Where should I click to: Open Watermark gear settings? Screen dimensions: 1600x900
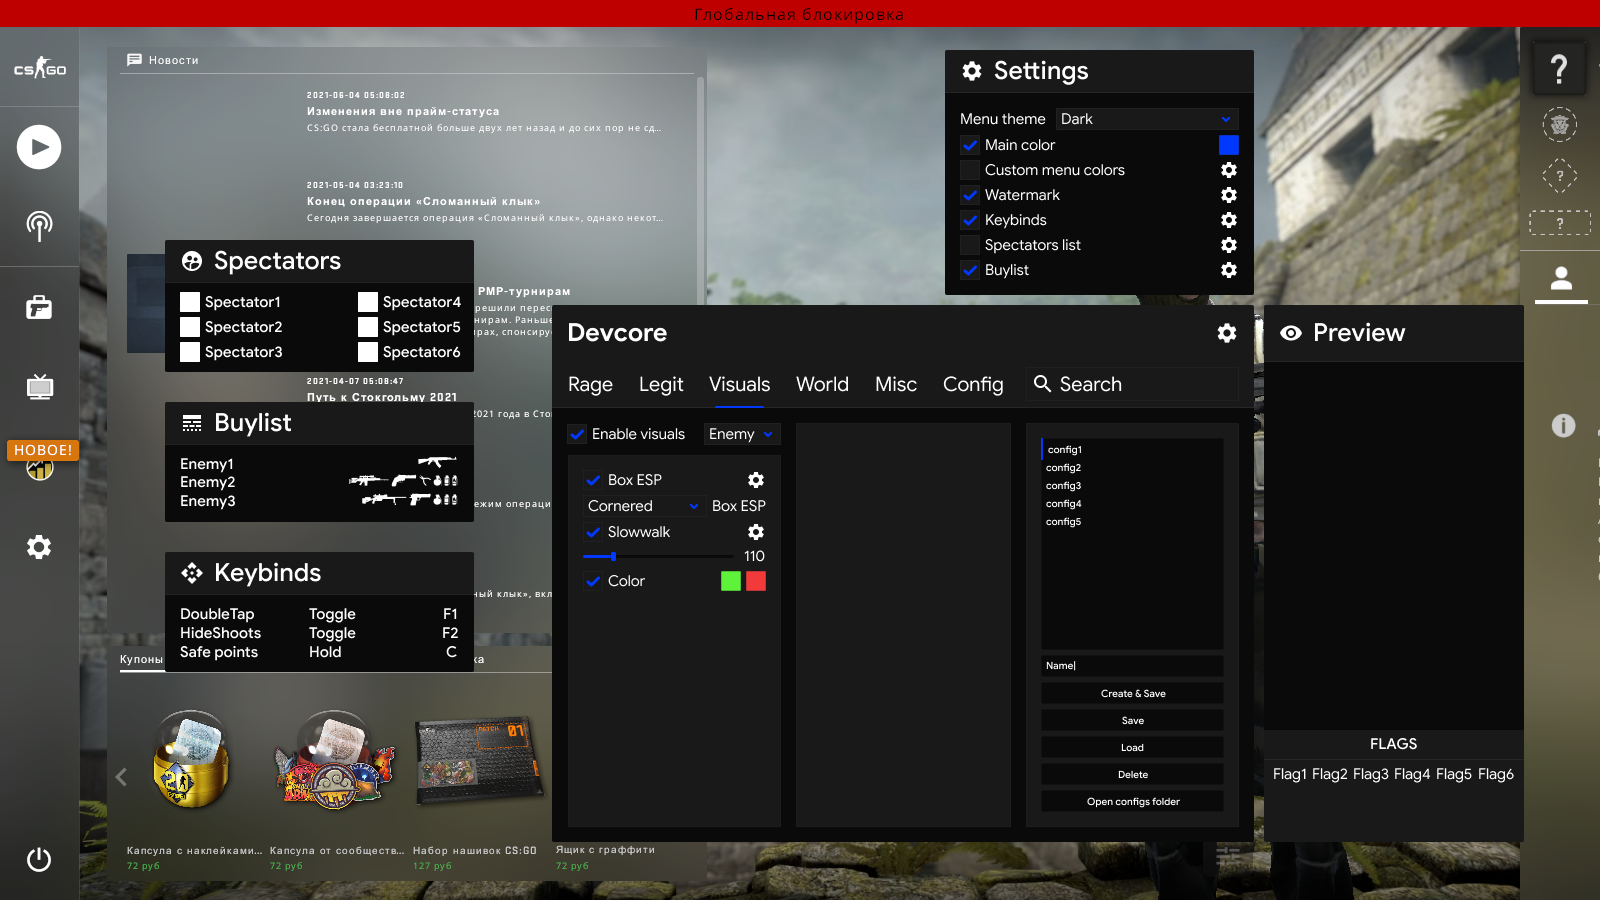point(1229,195)
